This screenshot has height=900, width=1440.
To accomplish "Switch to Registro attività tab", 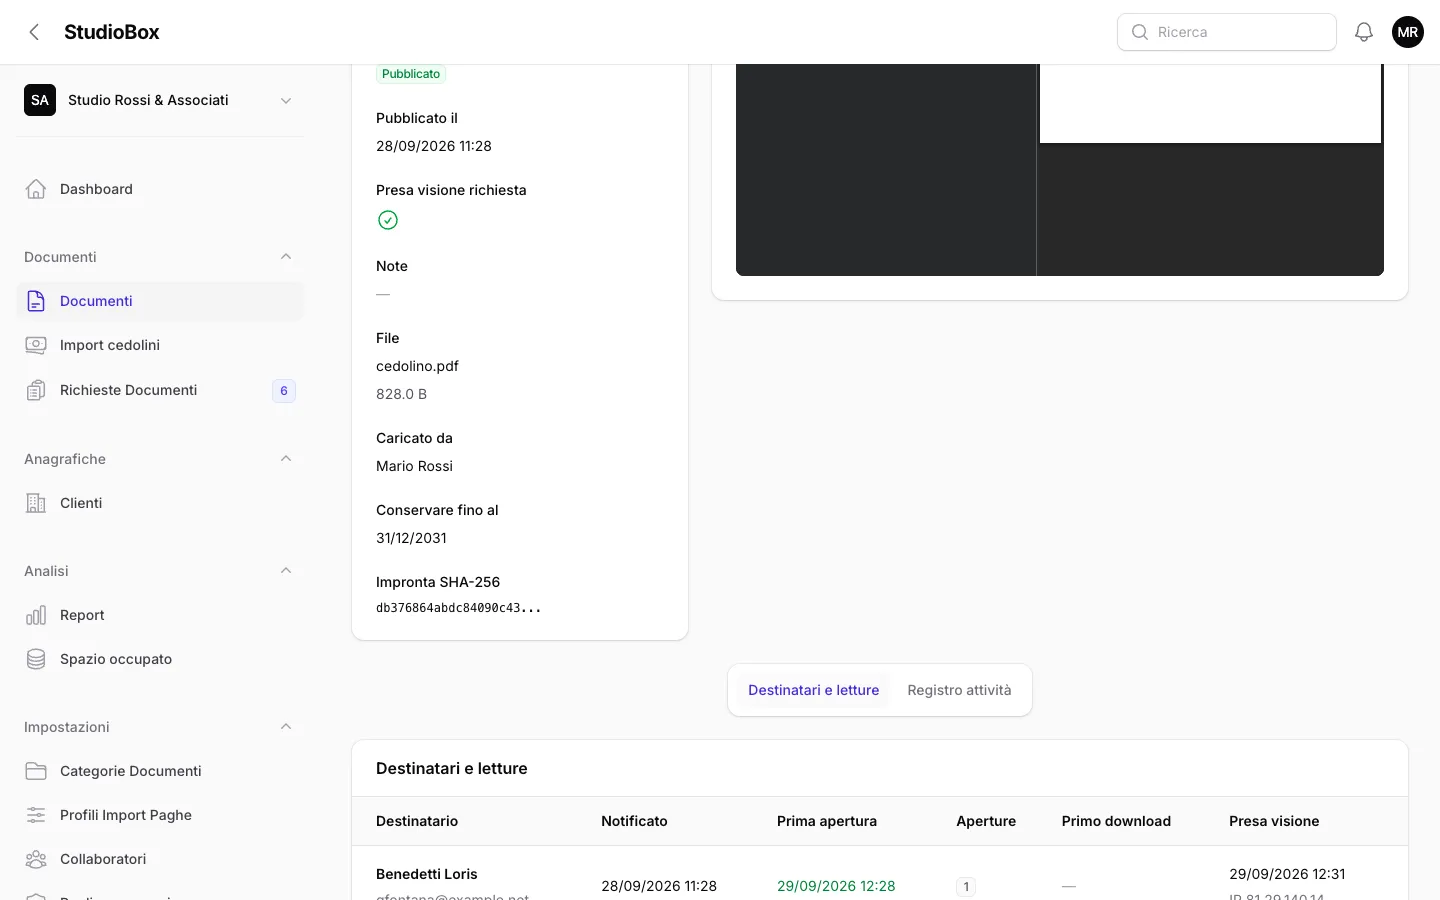I will pyautogui.click(x=959, y=690).
